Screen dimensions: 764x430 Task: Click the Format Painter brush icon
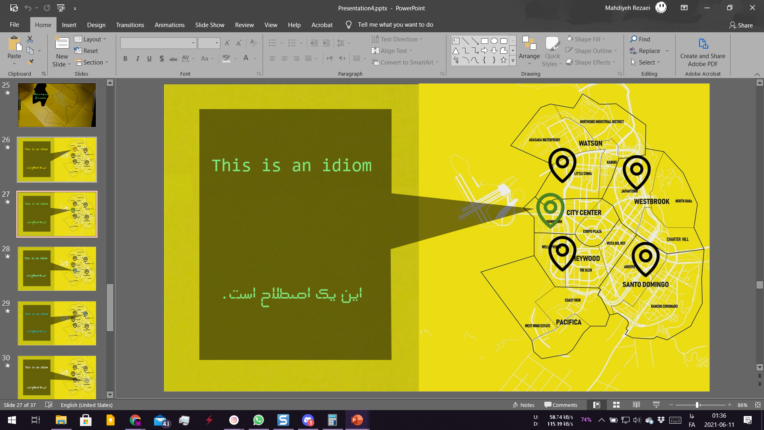31,62
